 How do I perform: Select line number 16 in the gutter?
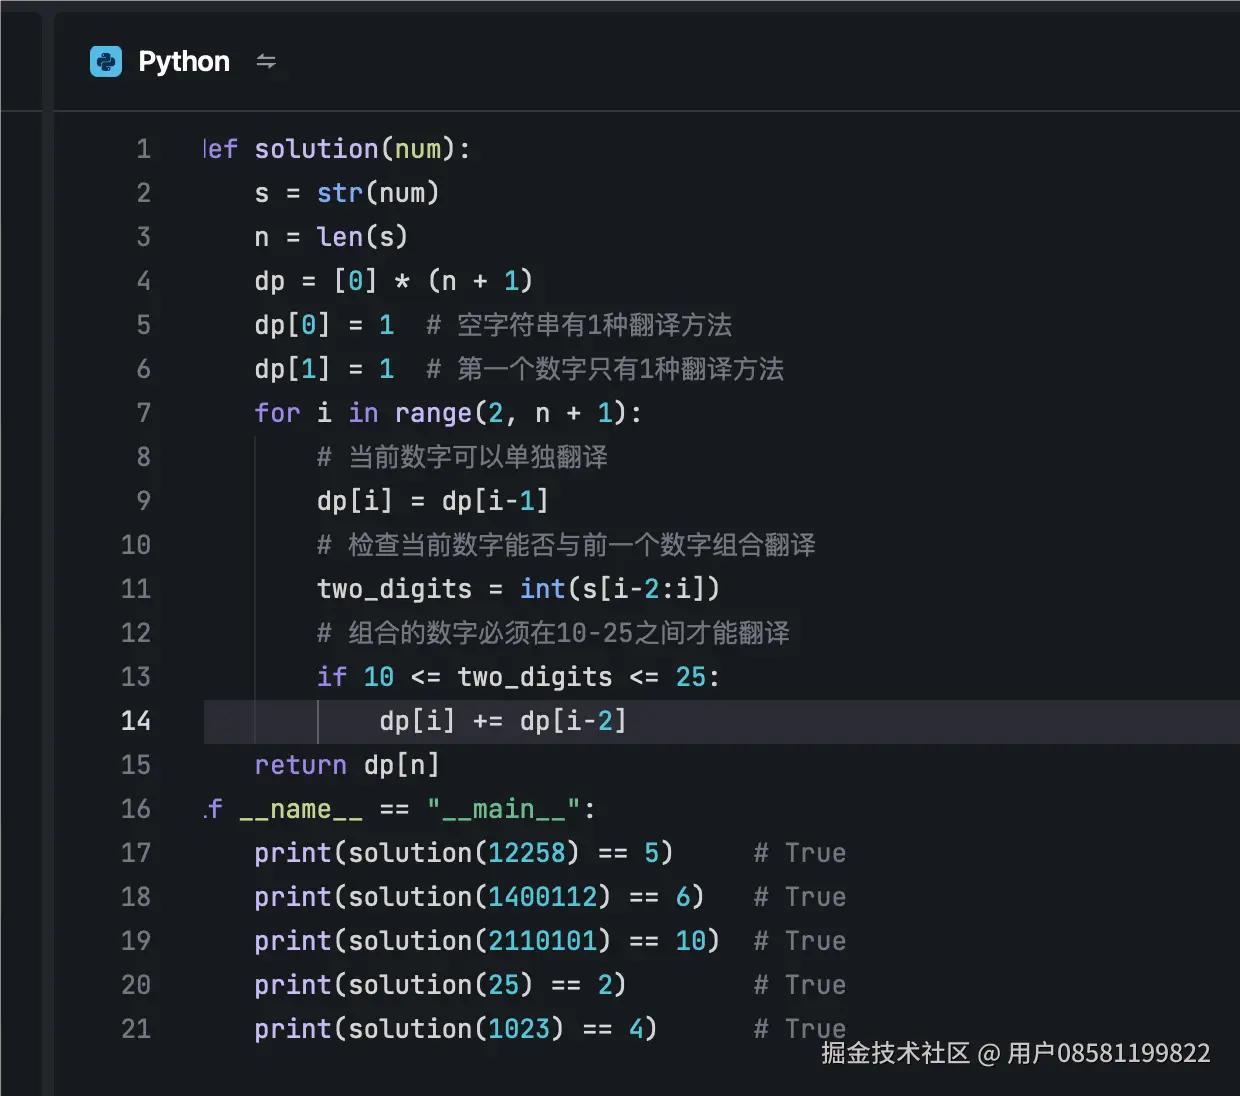135,809
